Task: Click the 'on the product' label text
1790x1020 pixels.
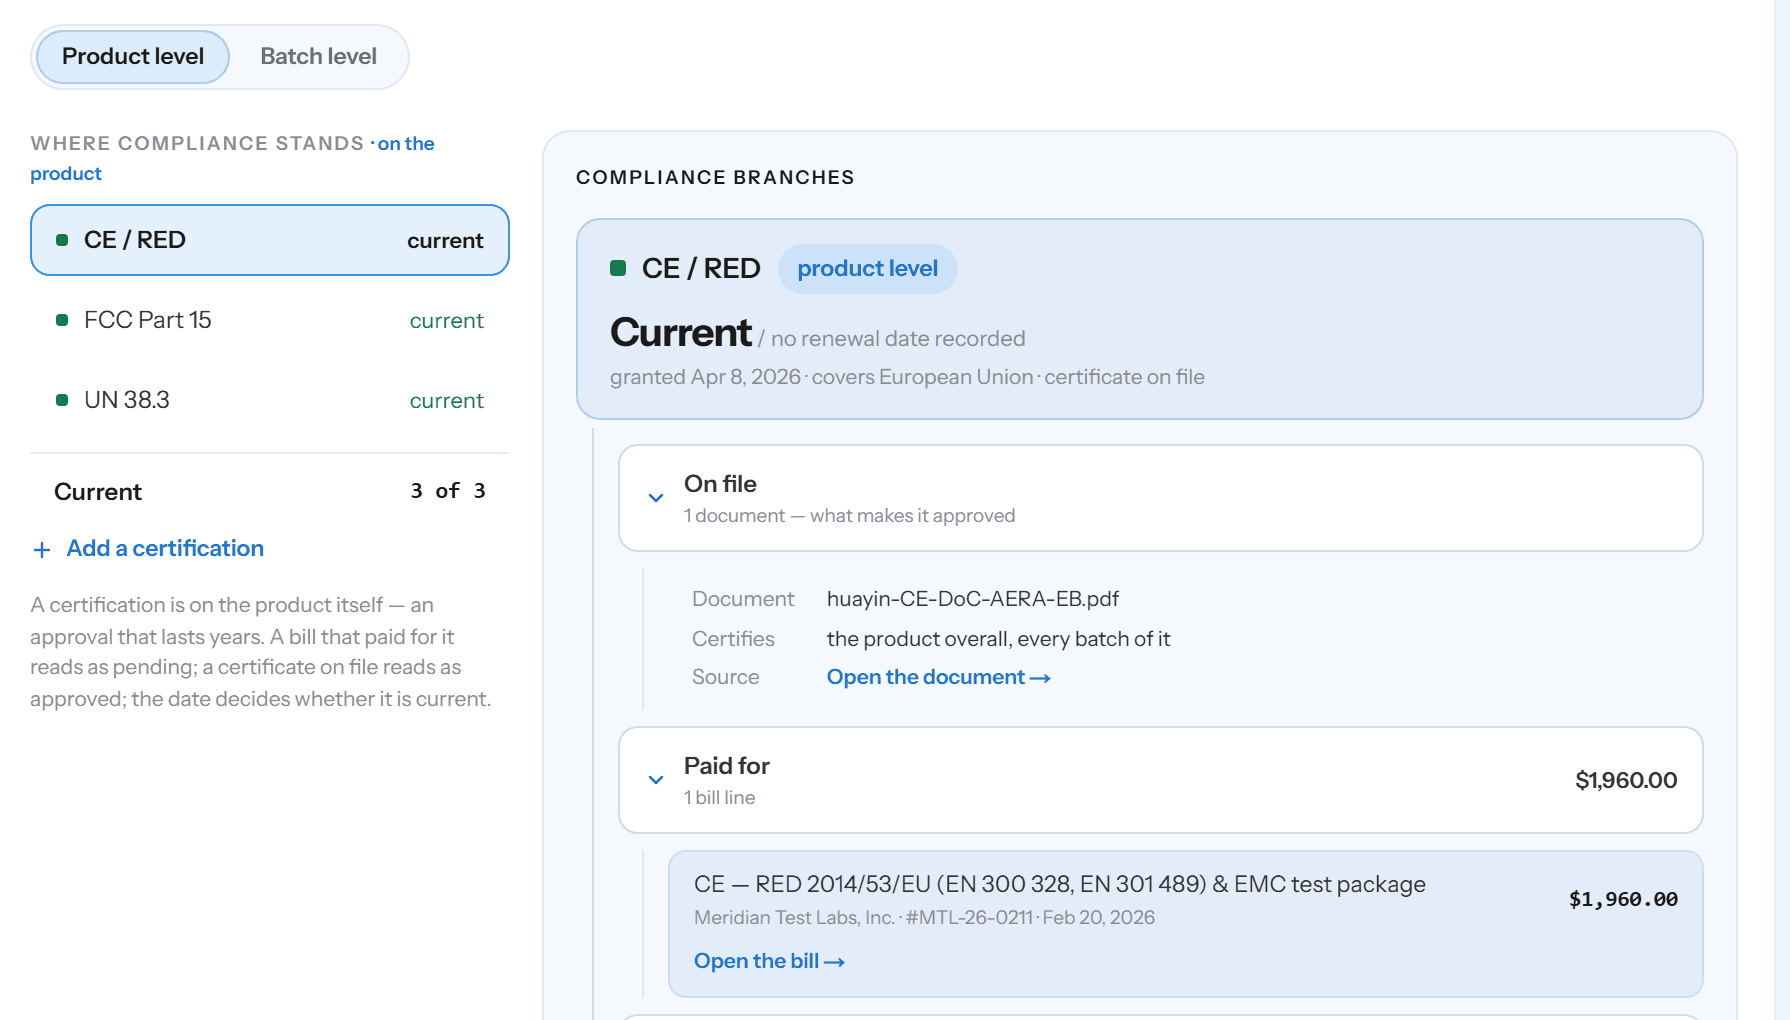Action: (232, 158)
